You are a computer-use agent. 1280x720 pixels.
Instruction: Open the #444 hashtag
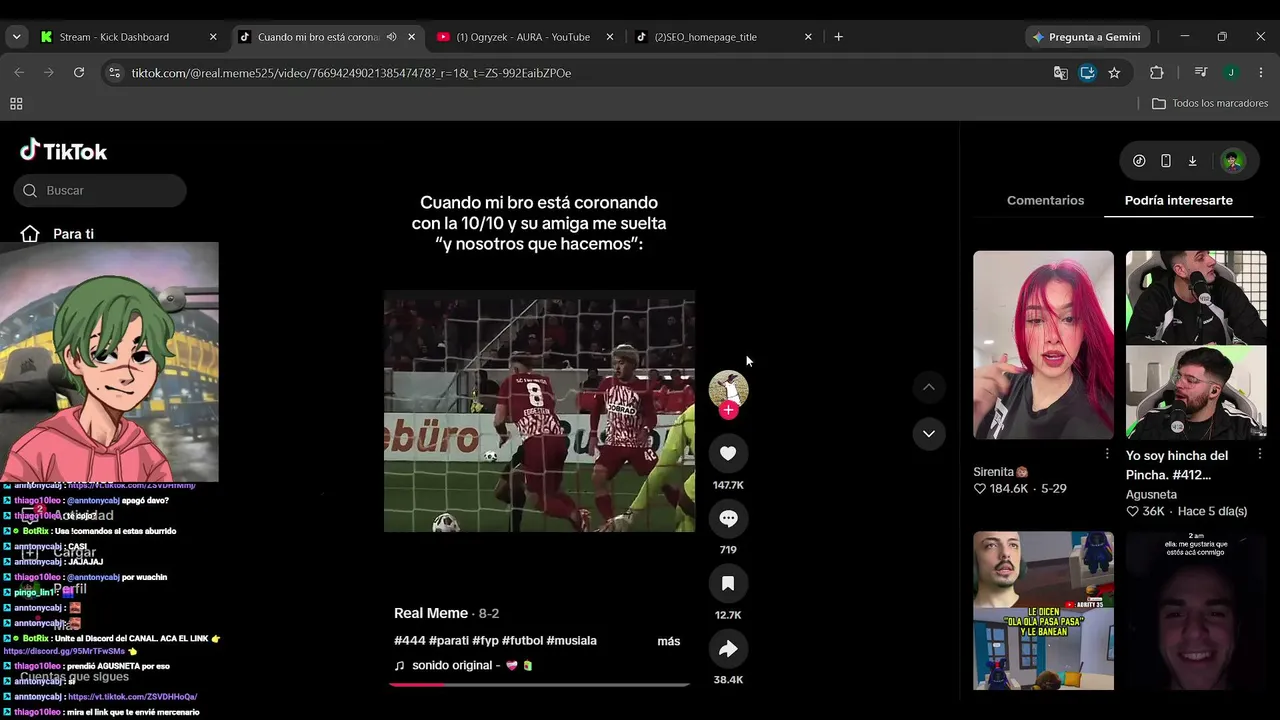(410, 641)
